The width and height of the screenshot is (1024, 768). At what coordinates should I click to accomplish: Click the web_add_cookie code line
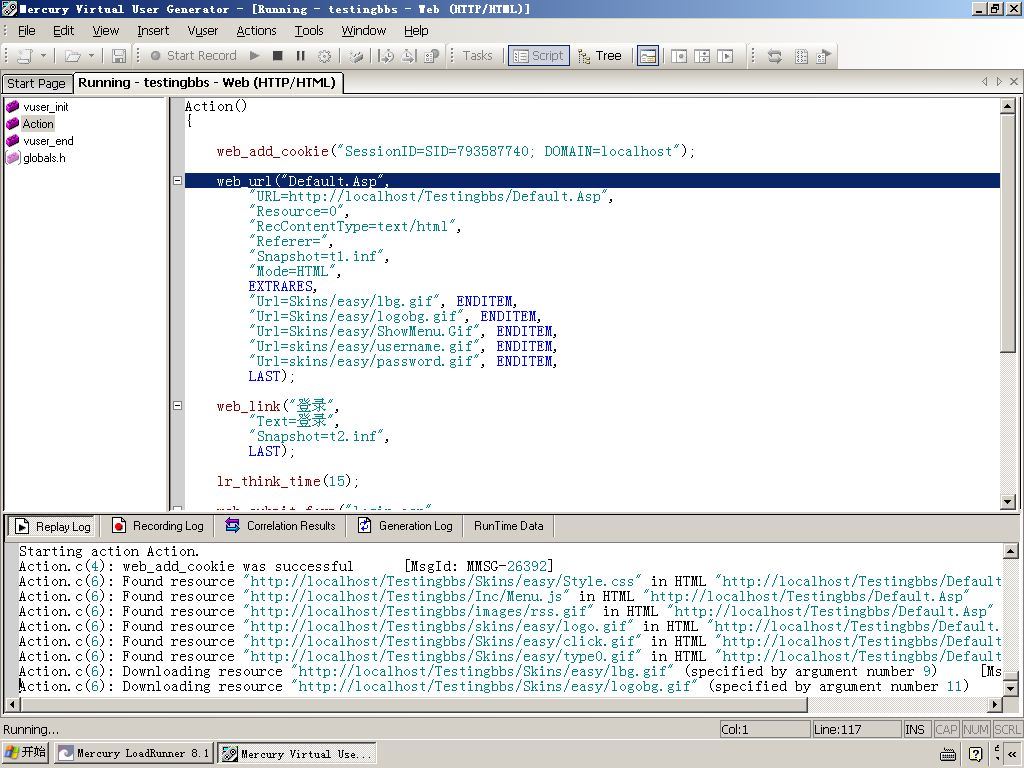(456, 152)
